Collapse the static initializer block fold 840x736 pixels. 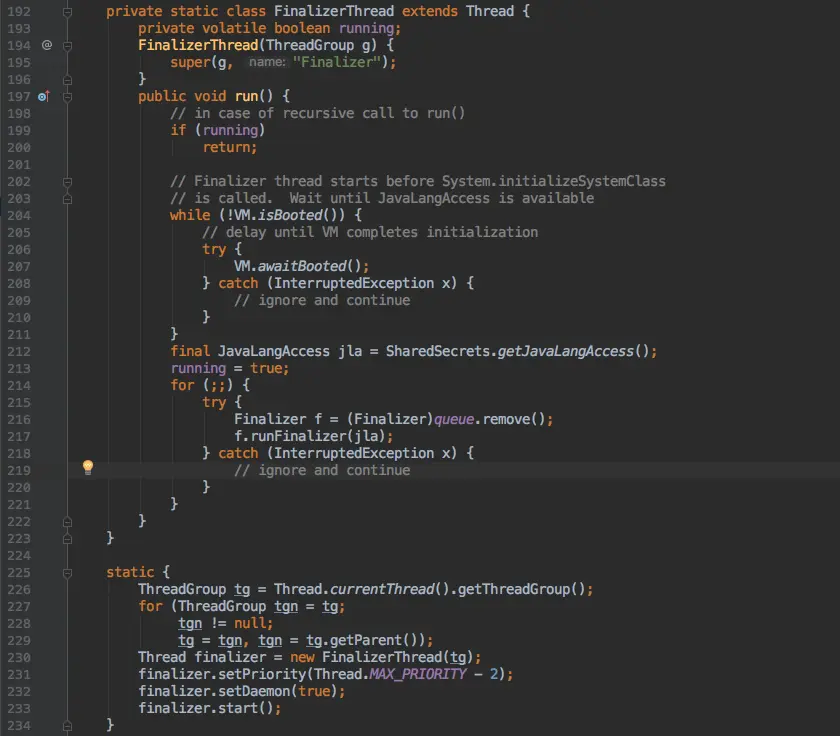tap(66, 572)
